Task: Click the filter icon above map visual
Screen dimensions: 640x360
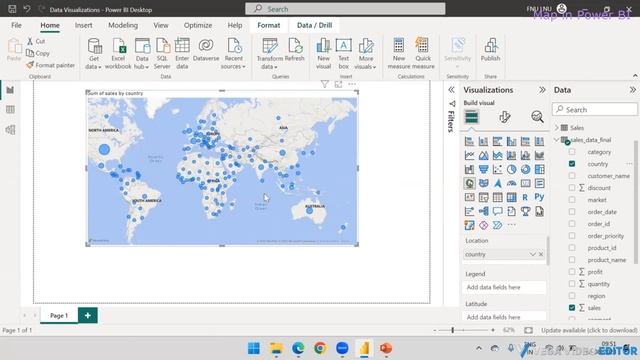Action: [324, 84]
